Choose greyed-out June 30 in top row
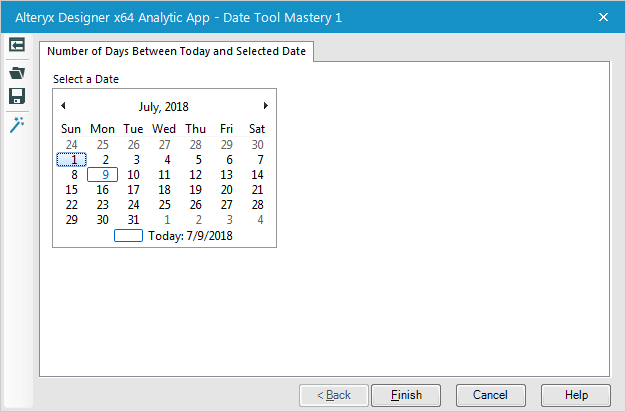Image resolution: width=626 pixels, height=412 pixels. (x=257, y=145)
